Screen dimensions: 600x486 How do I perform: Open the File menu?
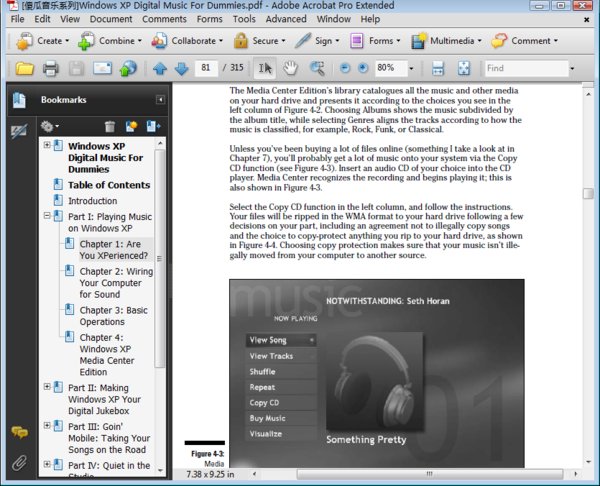tap(17, 19)
